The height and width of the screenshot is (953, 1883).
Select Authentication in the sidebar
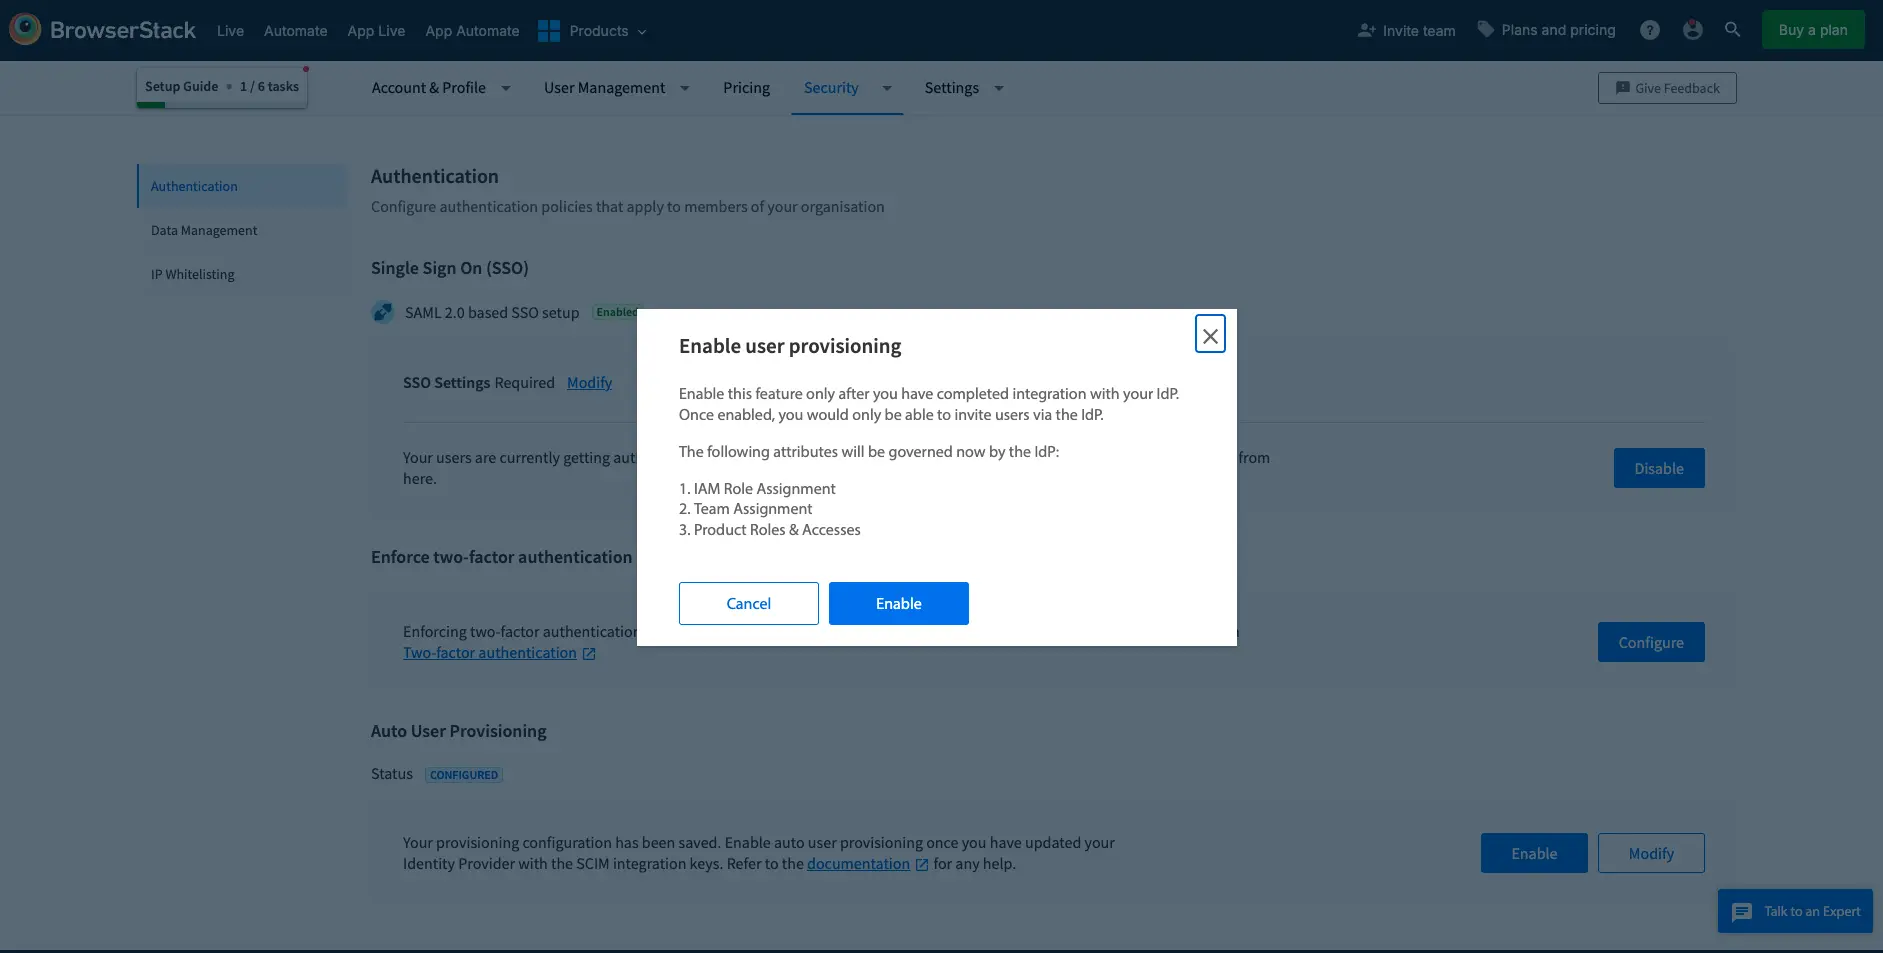pyautogui.click(x=241, y=186)
